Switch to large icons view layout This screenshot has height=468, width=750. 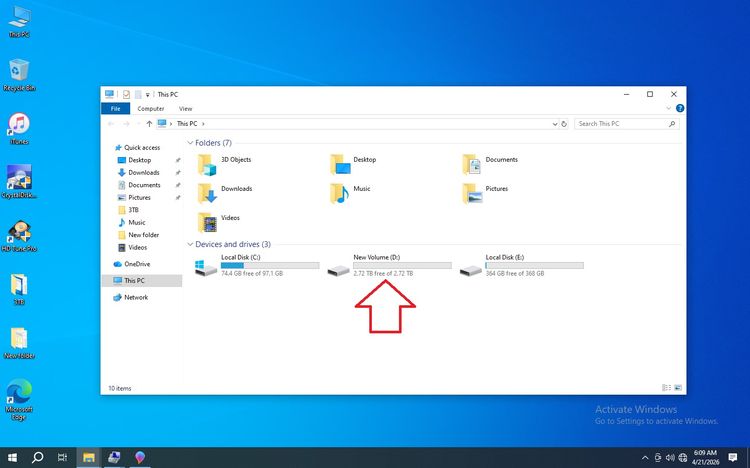point(678,388)
